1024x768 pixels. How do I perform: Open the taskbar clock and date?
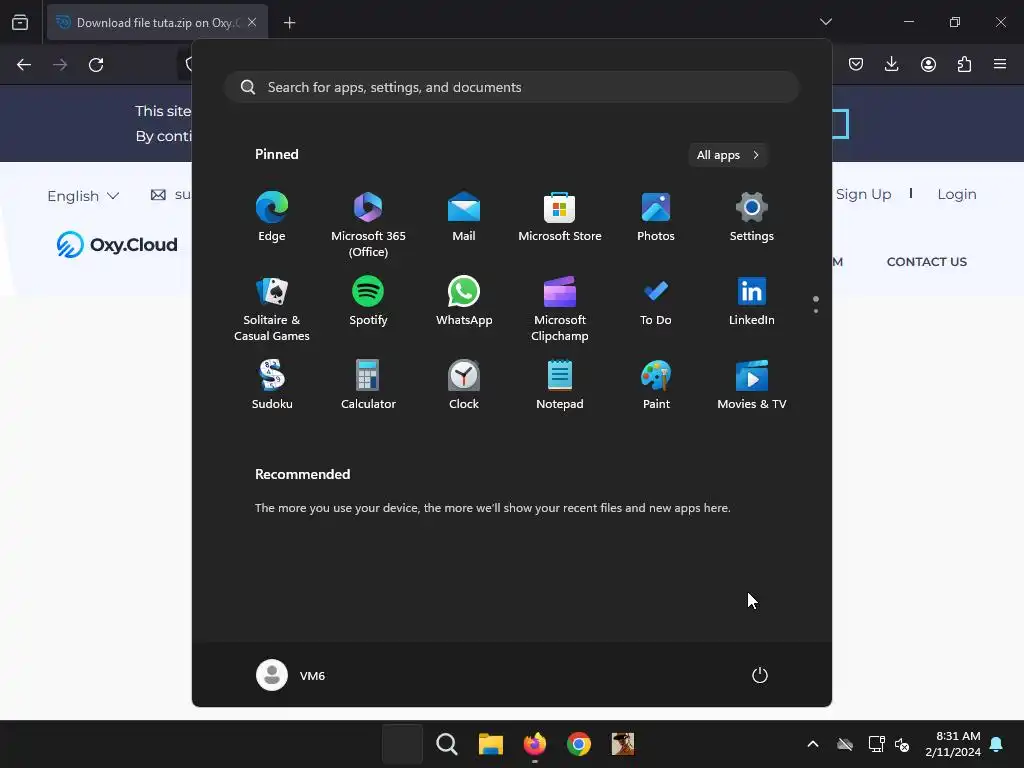(953, 744)
